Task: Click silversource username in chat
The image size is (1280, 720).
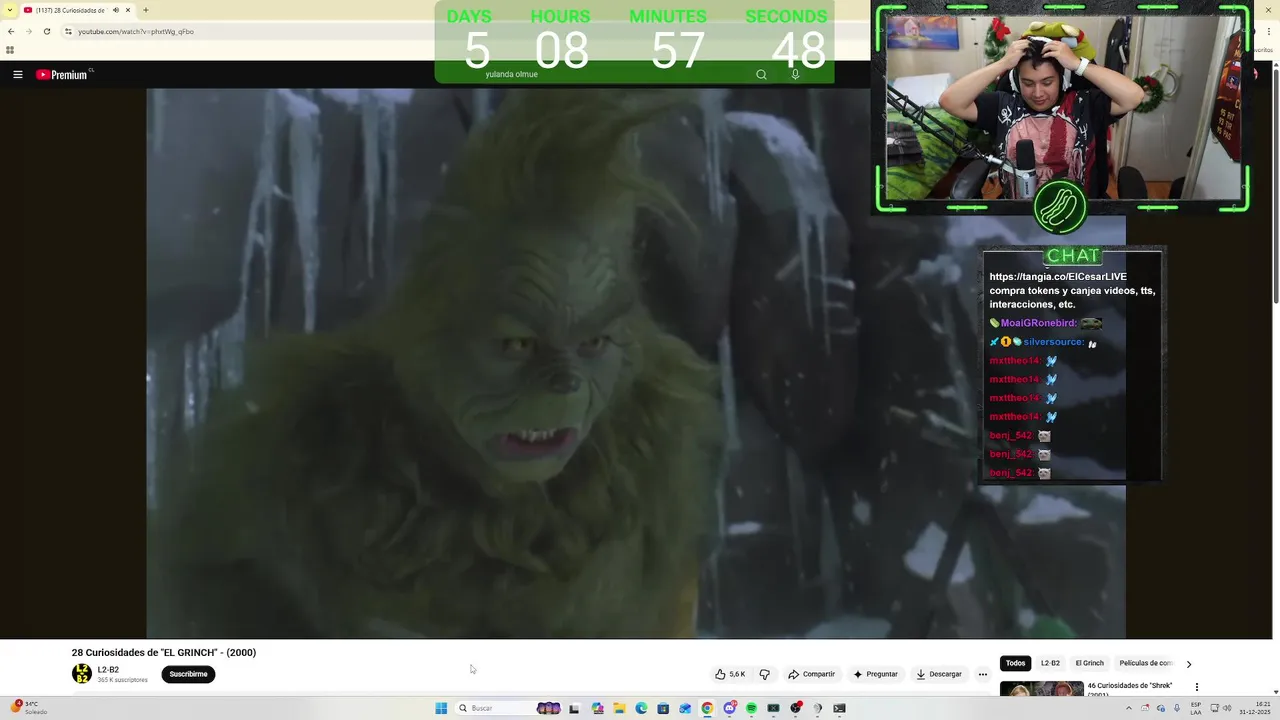Action: [x=1053, y=342]
